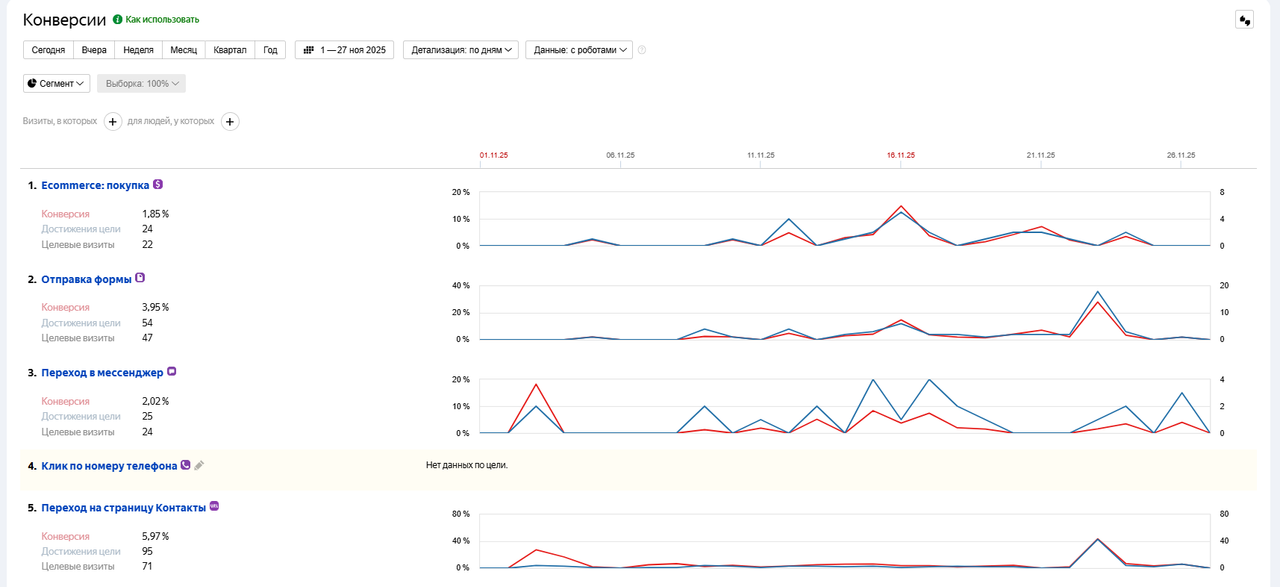Click the 26.11.25 date marker on timeline
This screenshot has width=1280, height=587.
click(x=1181, y=155)
